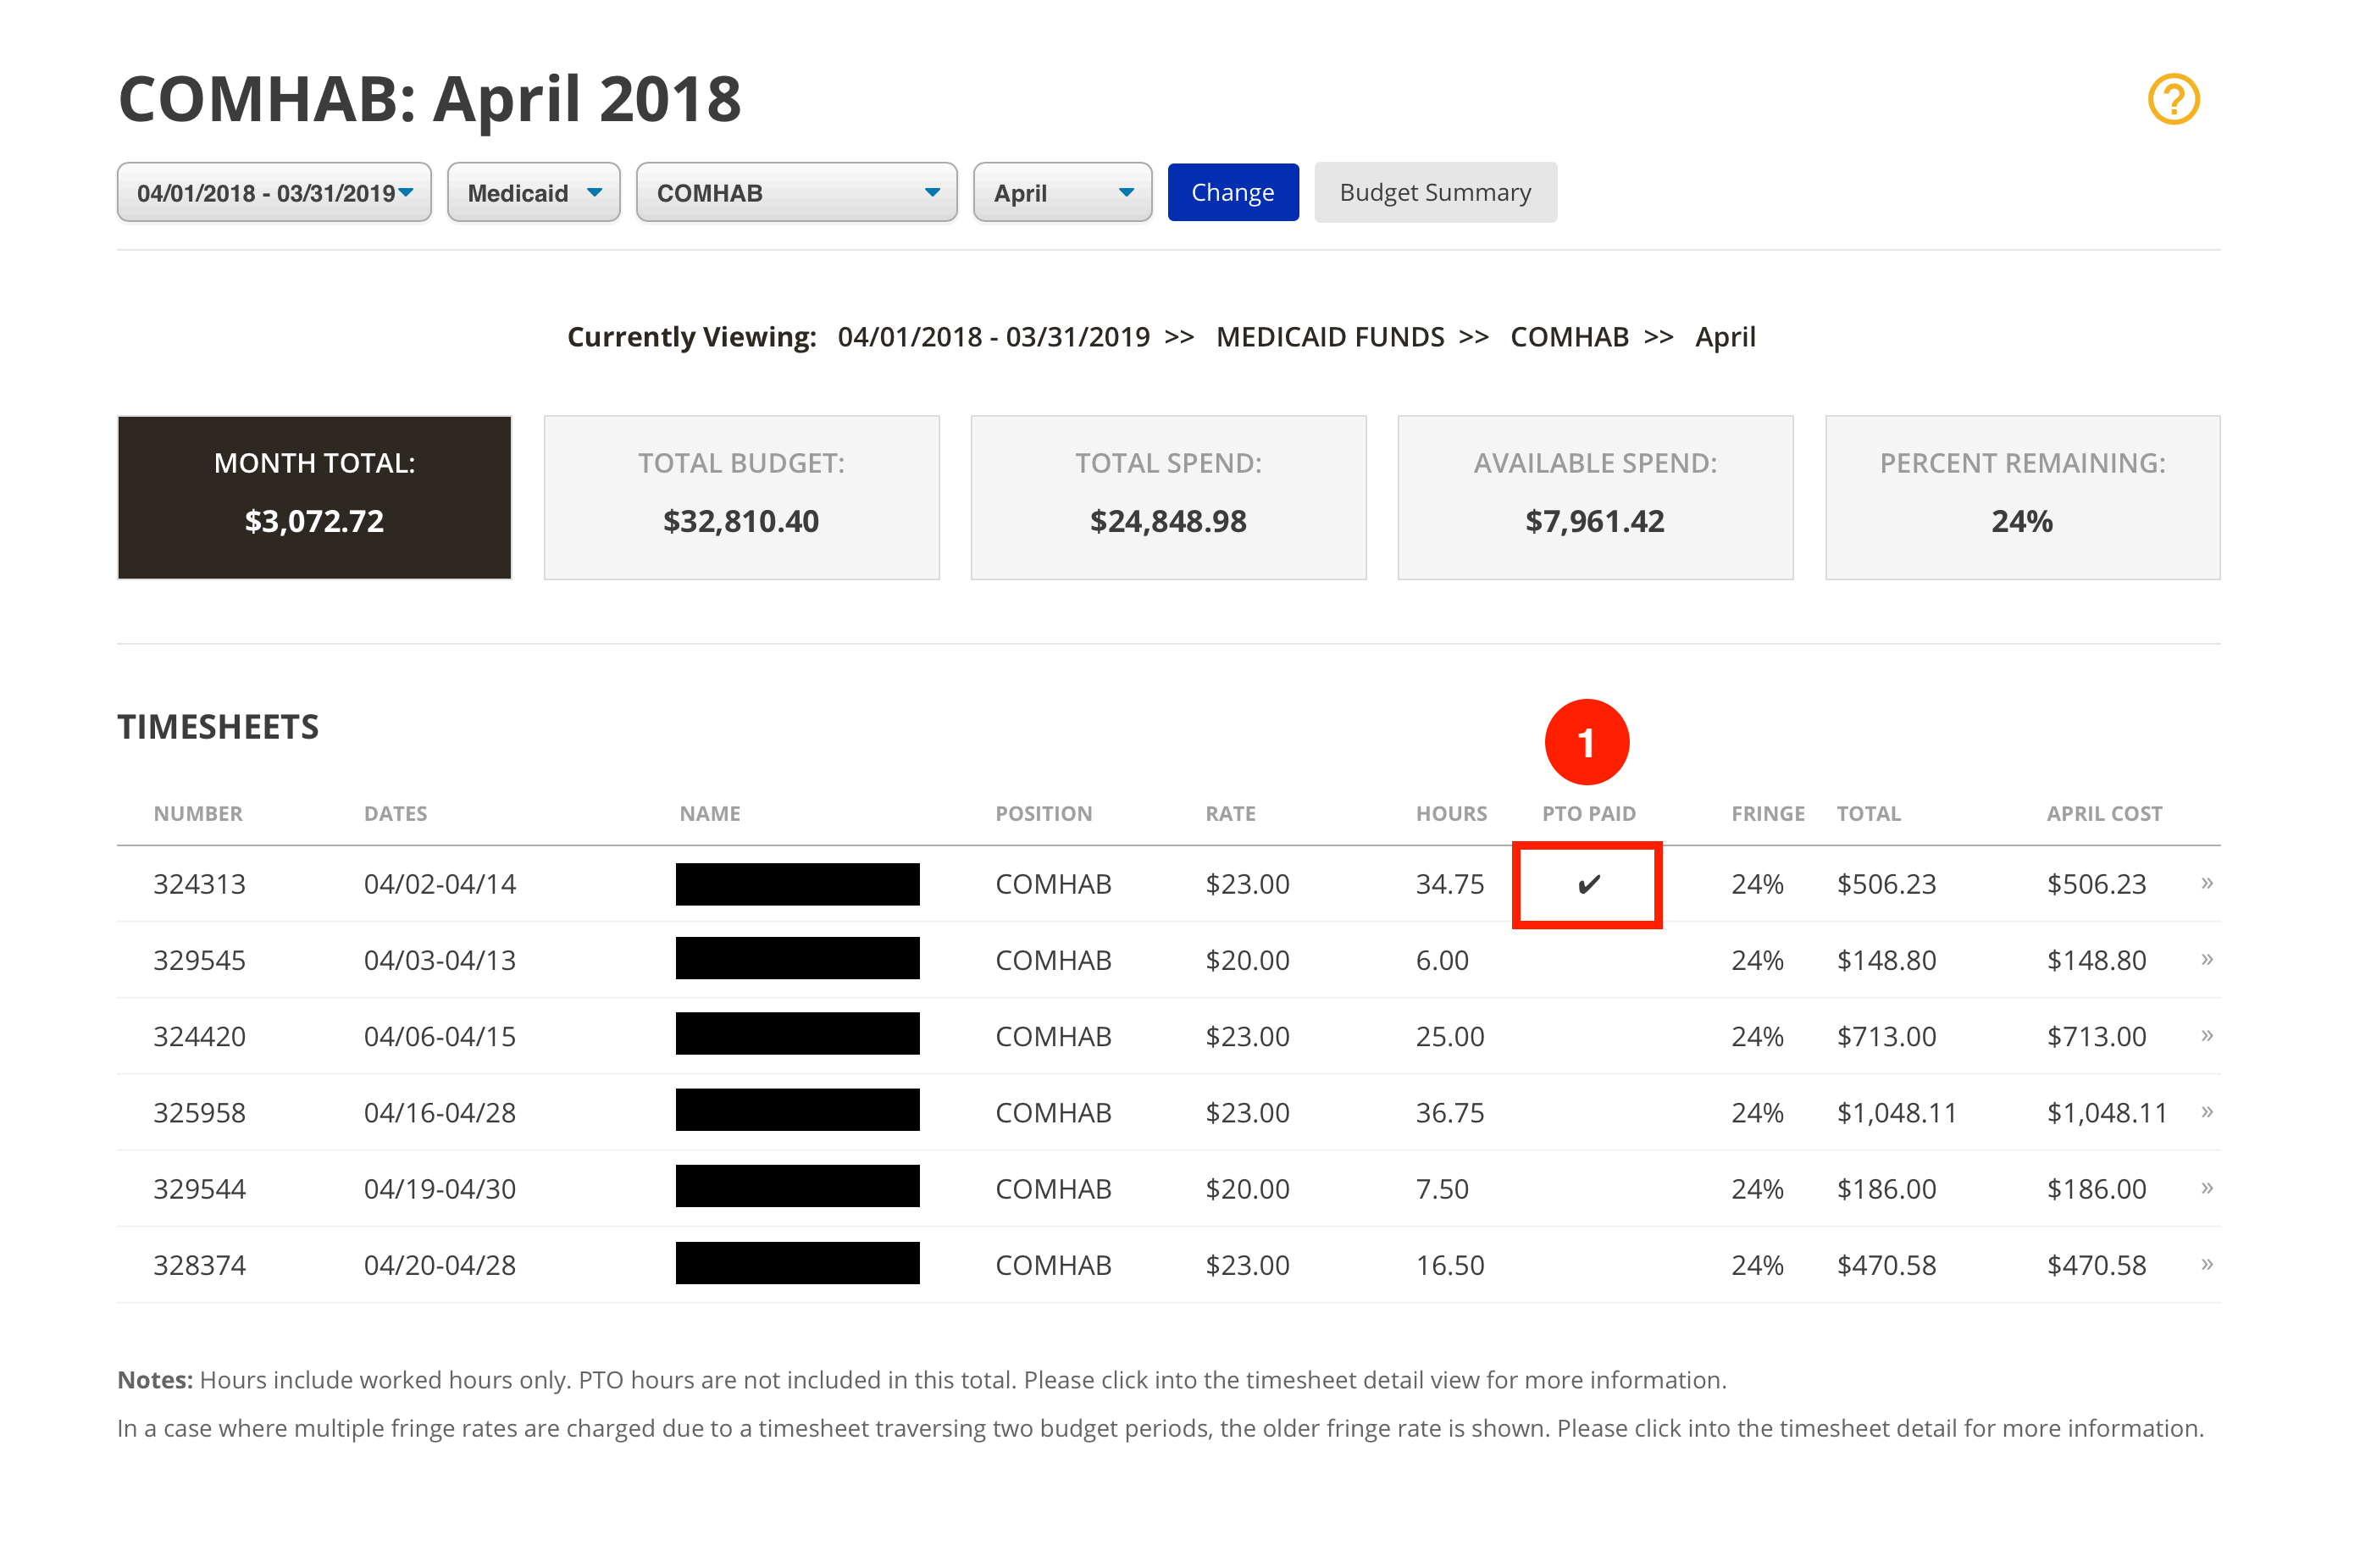Open details arrow for timesheet 324313

tap(2206, 883)
